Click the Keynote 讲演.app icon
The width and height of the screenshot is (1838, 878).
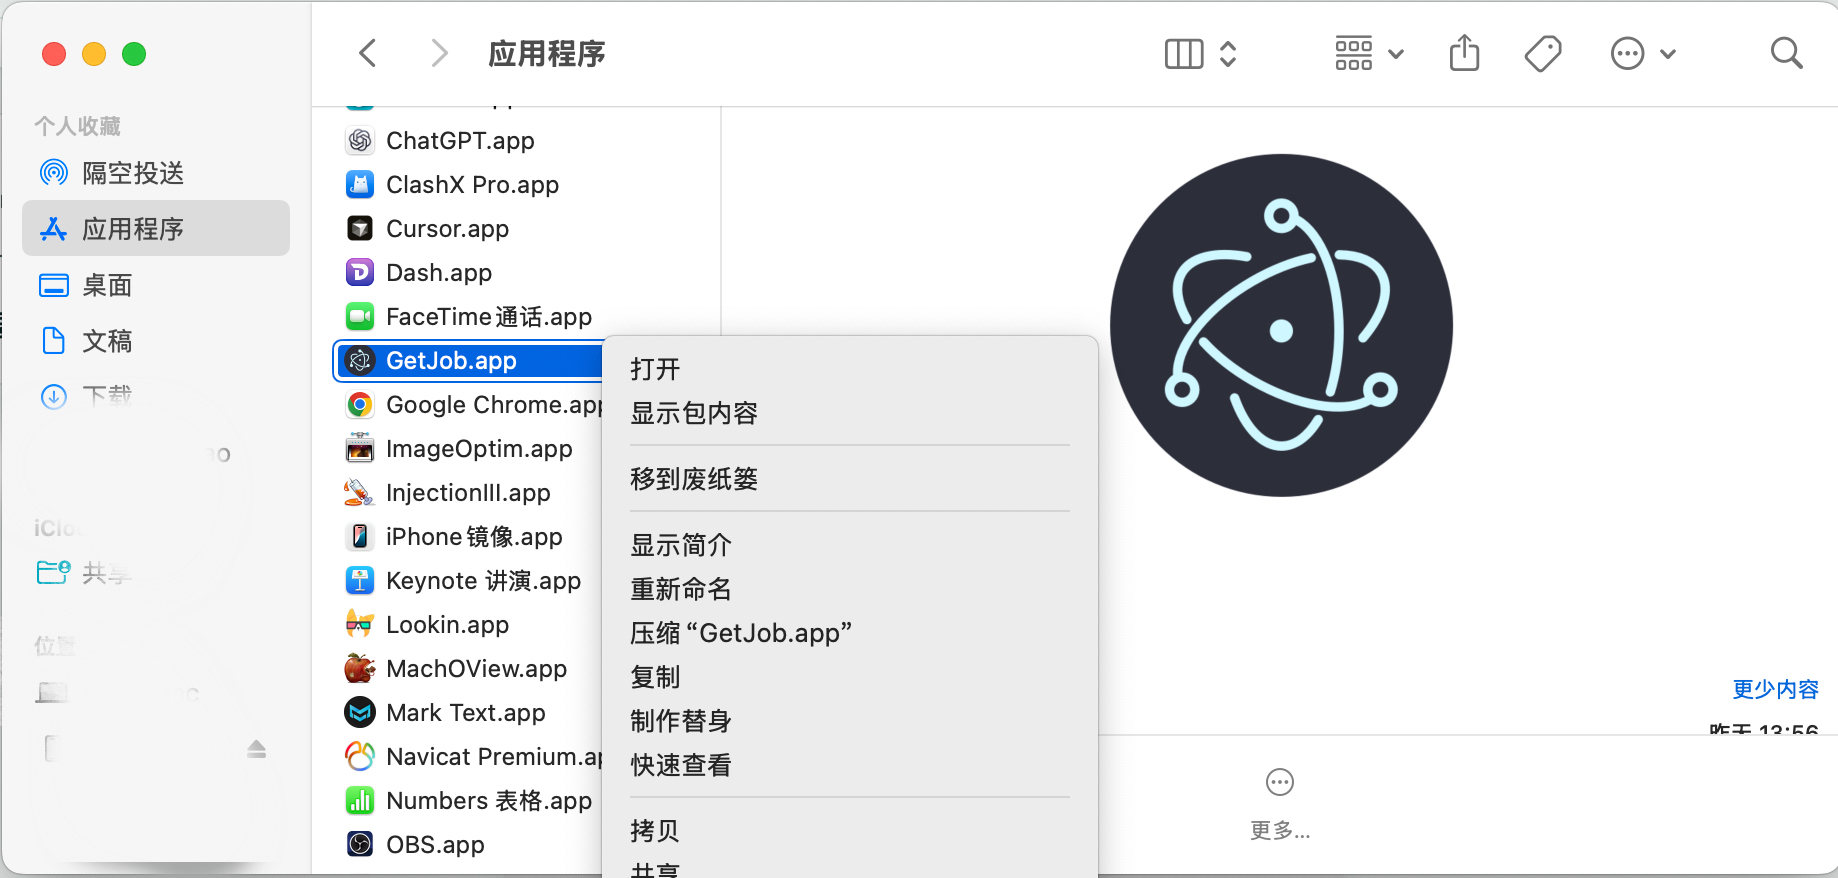(x=360, y=581)
